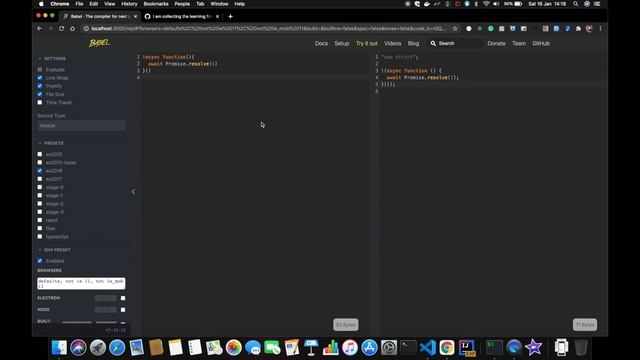640x360 pixels.
Task: Reload the page in Chrome
Action: [x=61, y=29]
